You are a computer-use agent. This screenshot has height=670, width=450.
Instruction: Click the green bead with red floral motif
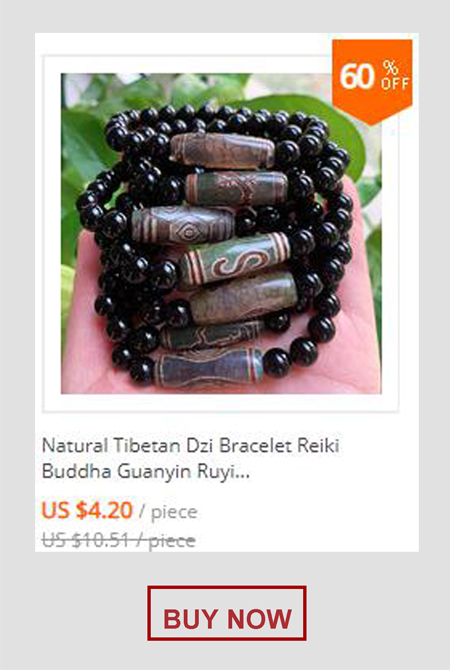click(237, 188)
